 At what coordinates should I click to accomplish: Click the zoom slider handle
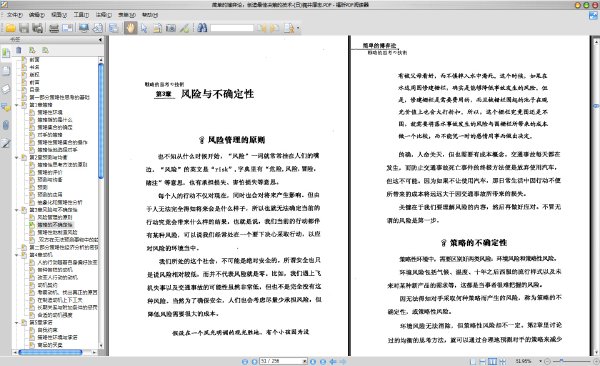tap(562, 361)
